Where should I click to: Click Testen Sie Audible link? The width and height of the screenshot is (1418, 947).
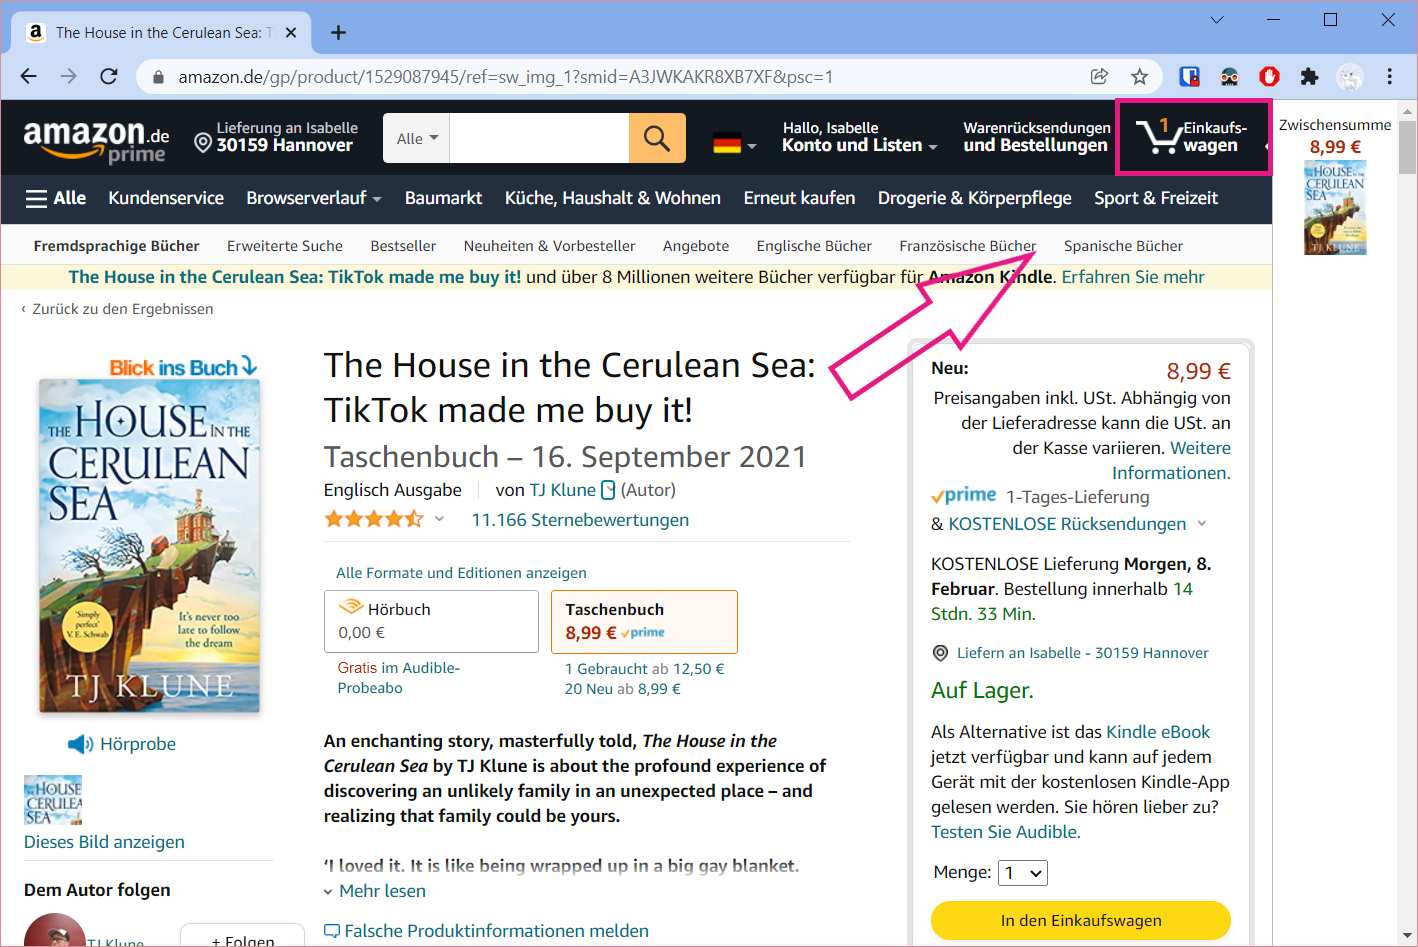(1005, 832)
